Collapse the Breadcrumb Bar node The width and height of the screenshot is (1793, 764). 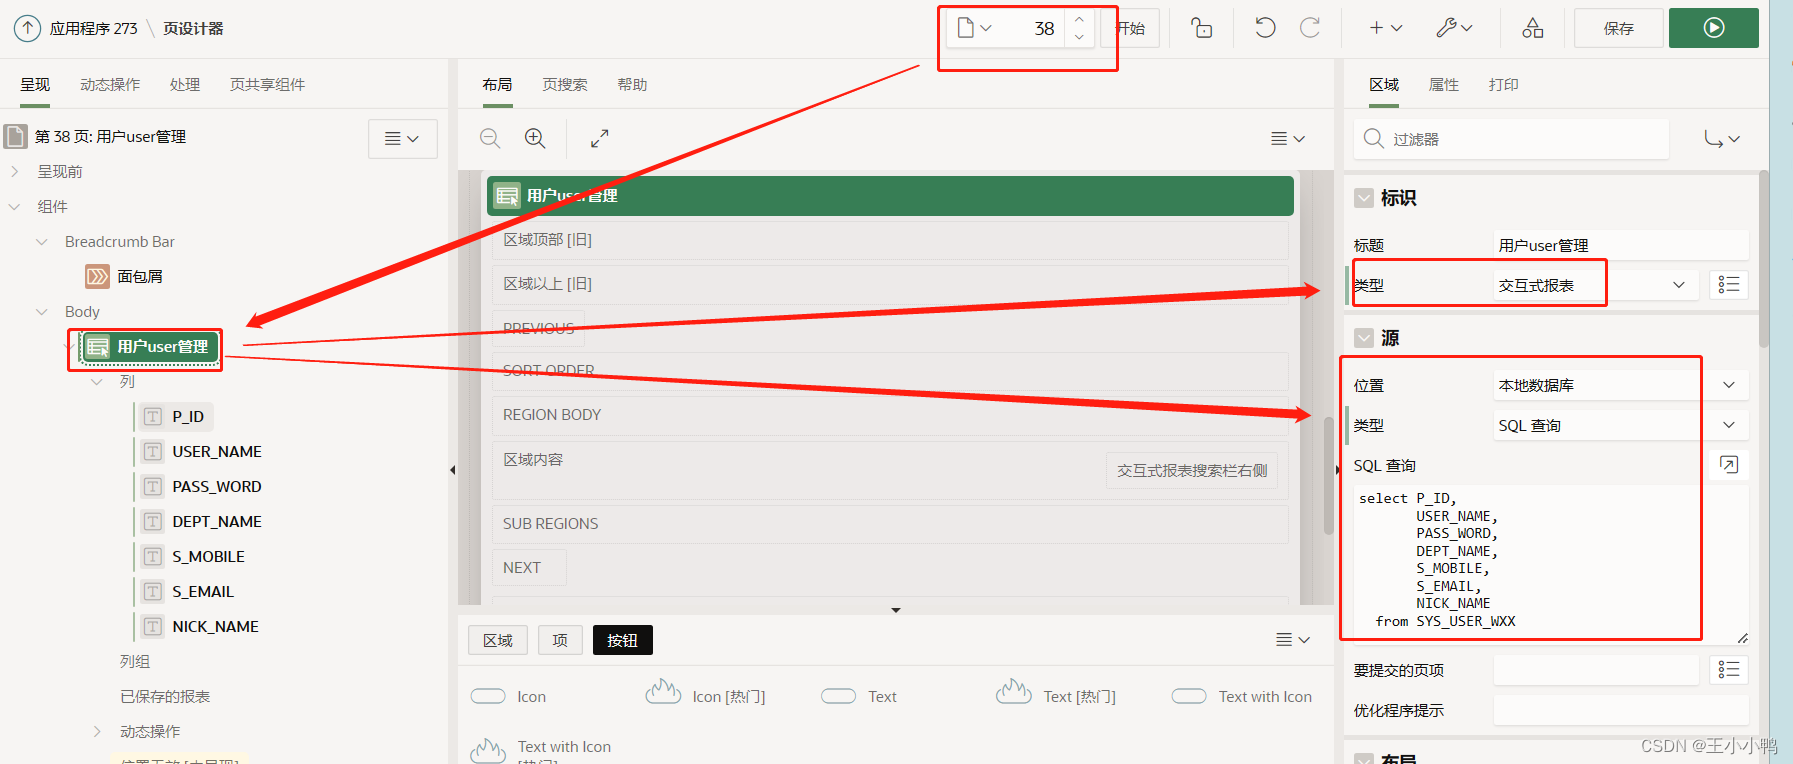click(42, 242)
